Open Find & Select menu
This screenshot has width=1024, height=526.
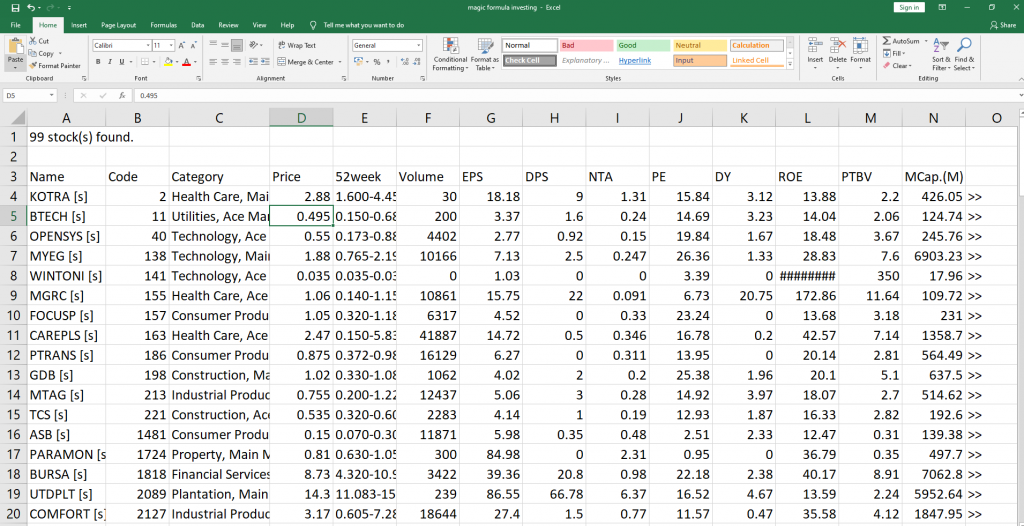(963, 54)
